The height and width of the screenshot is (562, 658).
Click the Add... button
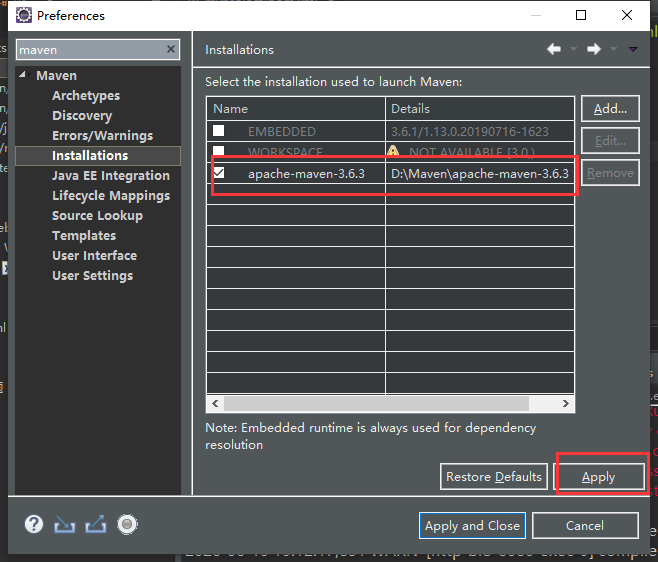click(x=610, y=109)
